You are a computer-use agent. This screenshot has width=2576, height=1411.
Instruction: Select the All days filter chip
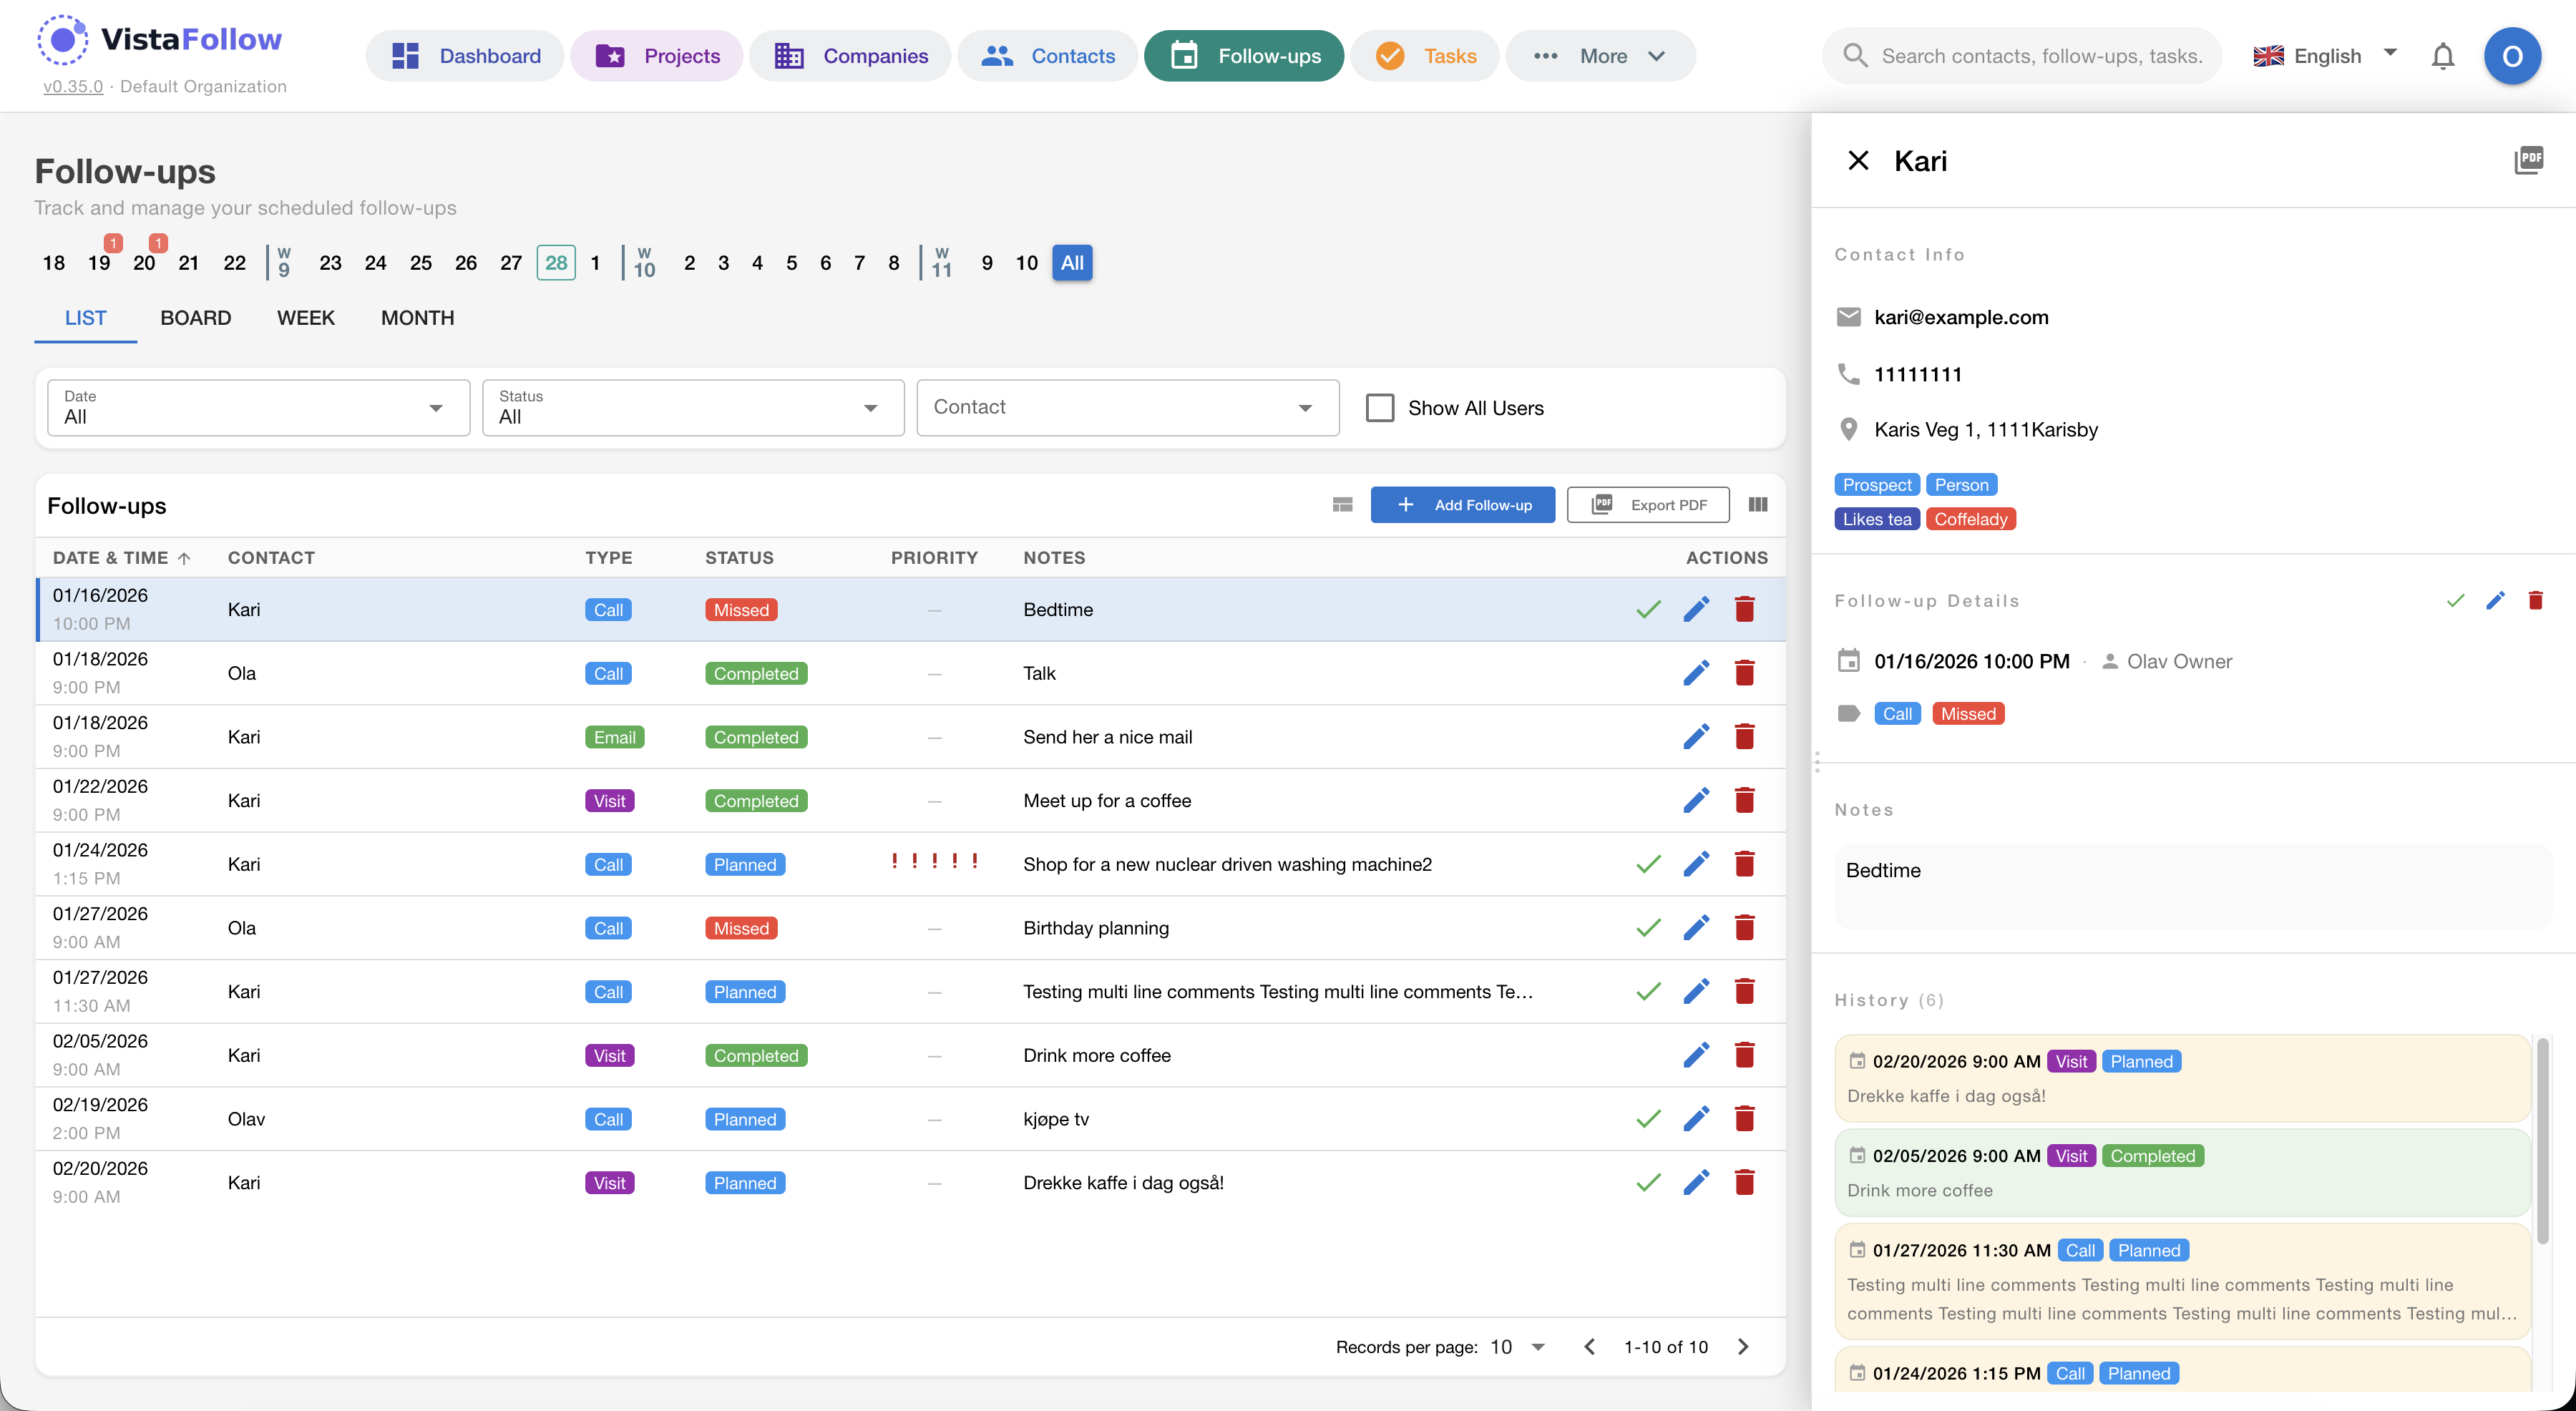[1071, 263]
